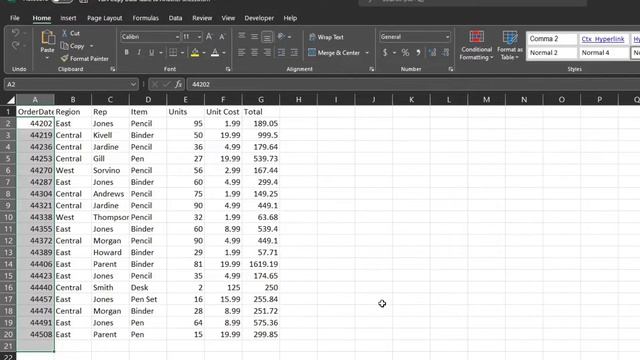640x360 pixels.
Task: Toggle Wrap Text
Action: click(x=327, y=37)
